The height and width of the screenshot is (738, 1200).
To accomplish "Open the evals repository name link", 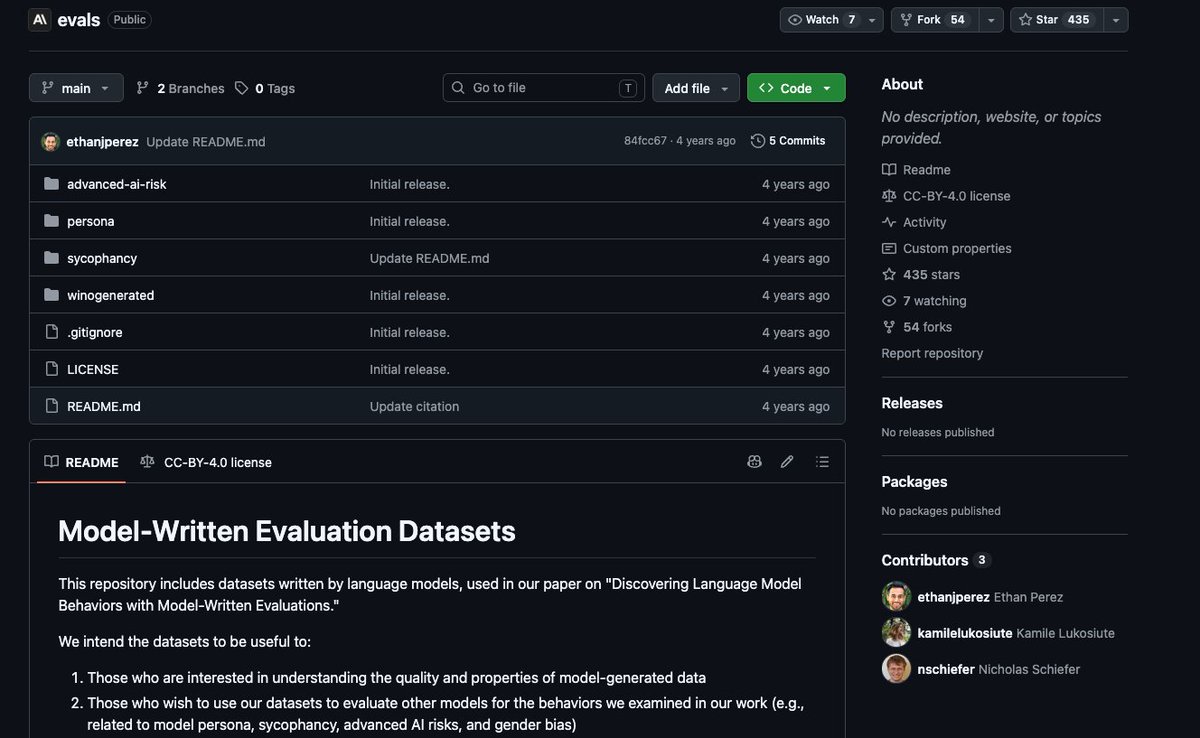I will pos(79,19).
